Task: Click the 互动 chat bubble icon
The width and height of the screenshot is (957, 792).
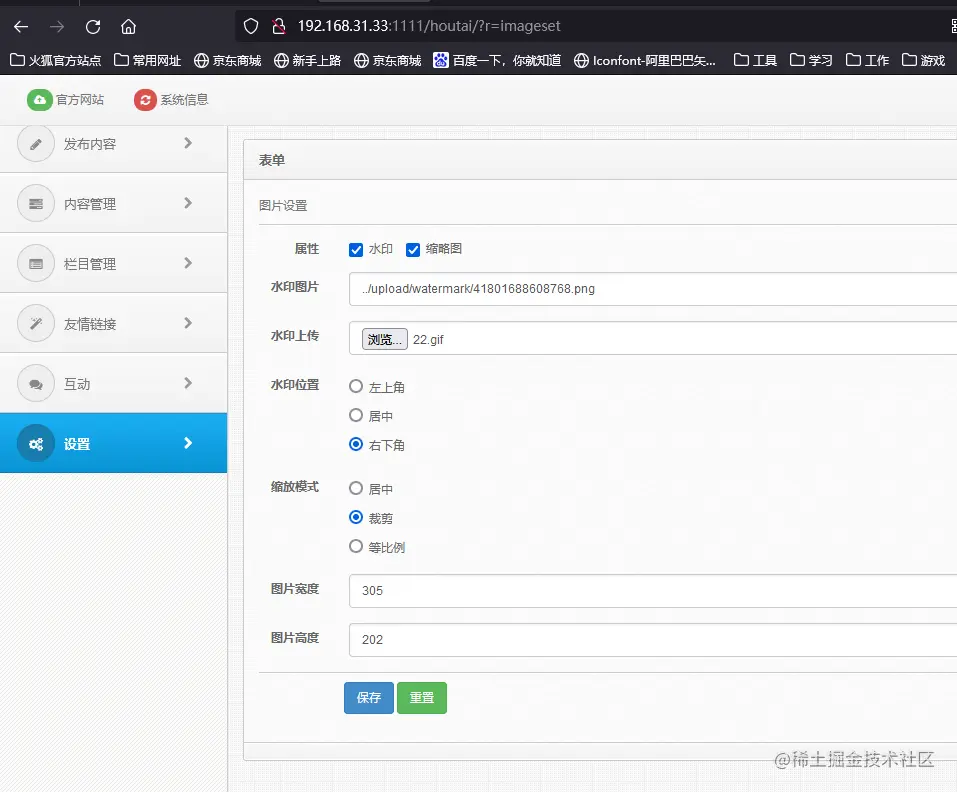Action: 36,383
